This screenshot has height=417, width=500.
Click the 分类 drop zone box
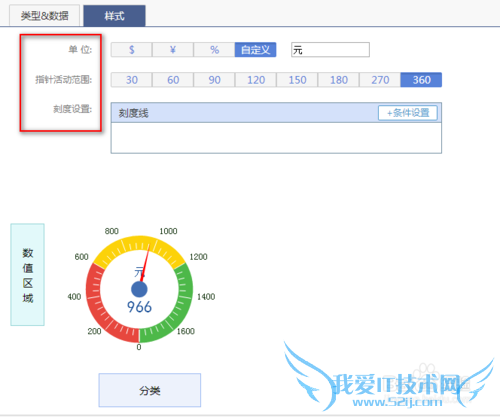pyautogui.click(x=150, y=390)
